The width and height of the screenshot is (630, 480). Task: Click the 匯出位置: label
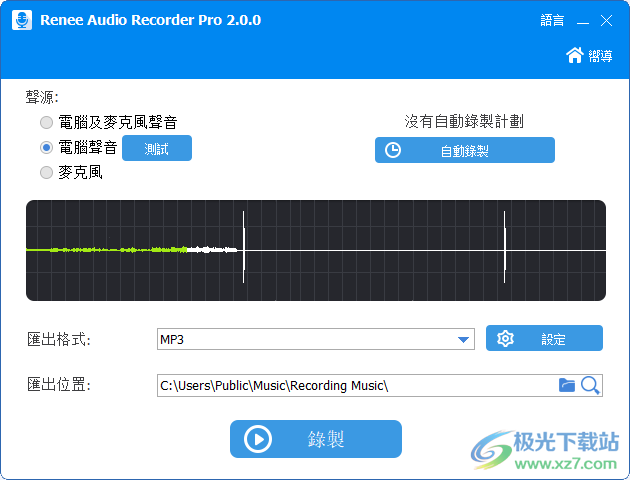pos(59,385)
